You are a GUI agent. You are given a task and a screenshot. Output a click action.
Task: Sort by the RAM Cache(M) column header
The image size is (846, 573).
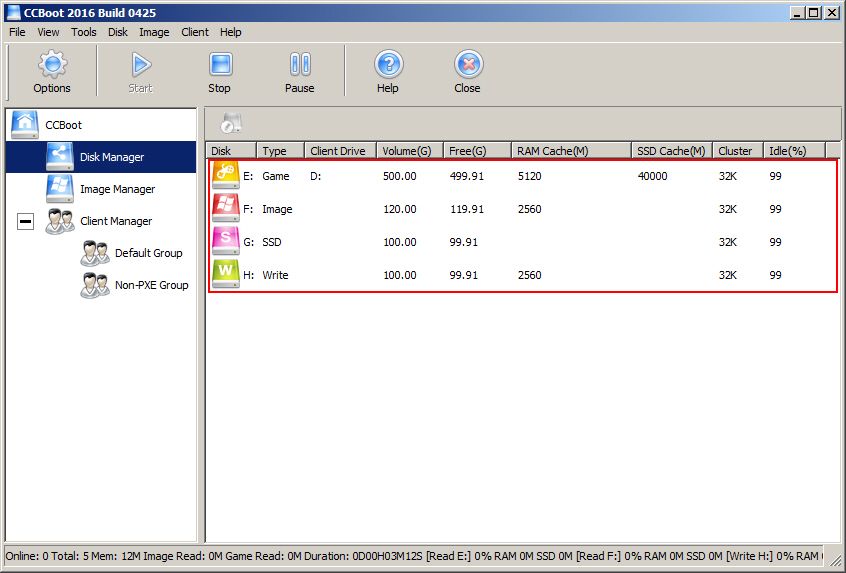(x=571, y=151)
